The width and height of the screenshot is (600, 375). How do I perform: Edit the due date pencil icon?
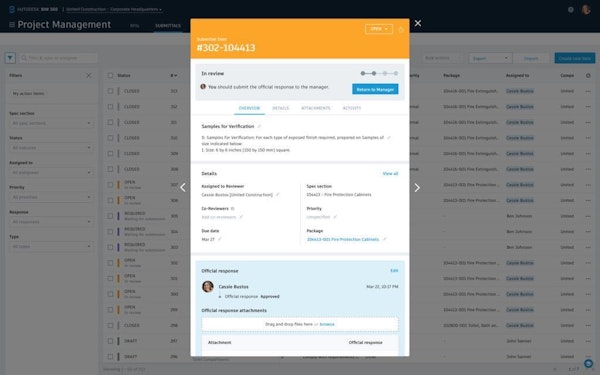(x=220, y=239)
